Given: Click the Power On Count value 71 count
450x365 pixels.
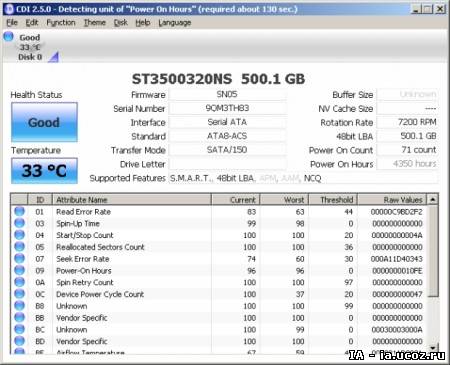Looking at the screenshot, I should click(407, 150).
